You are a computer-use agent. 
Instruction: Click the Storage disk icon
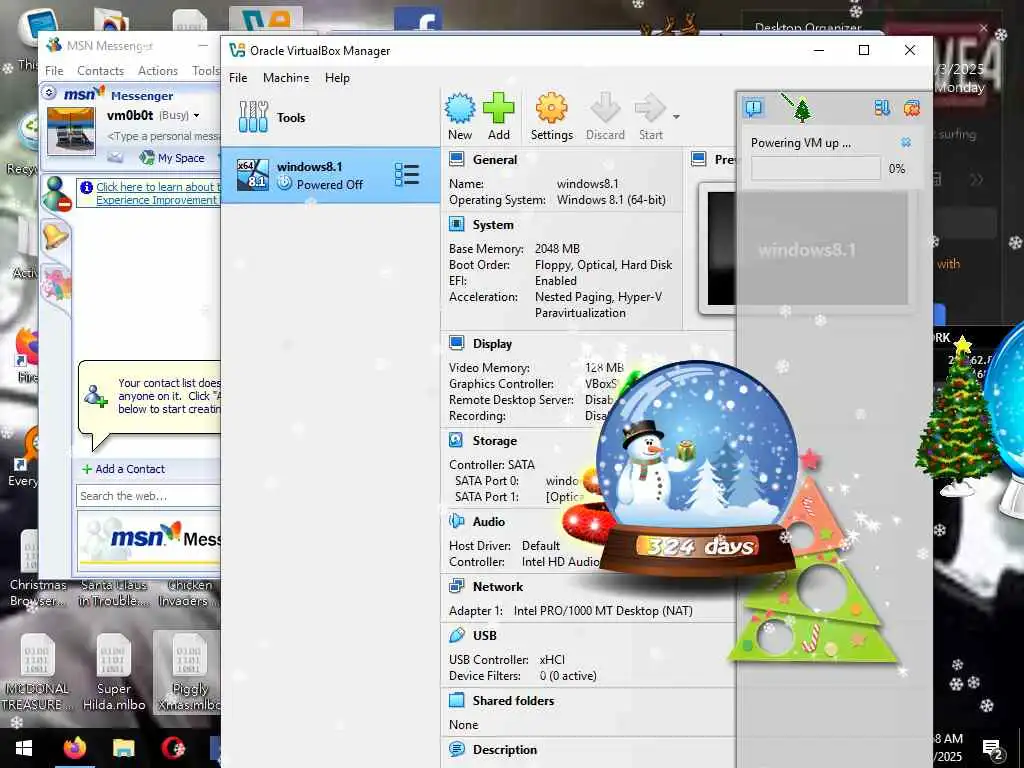point(456,440)
